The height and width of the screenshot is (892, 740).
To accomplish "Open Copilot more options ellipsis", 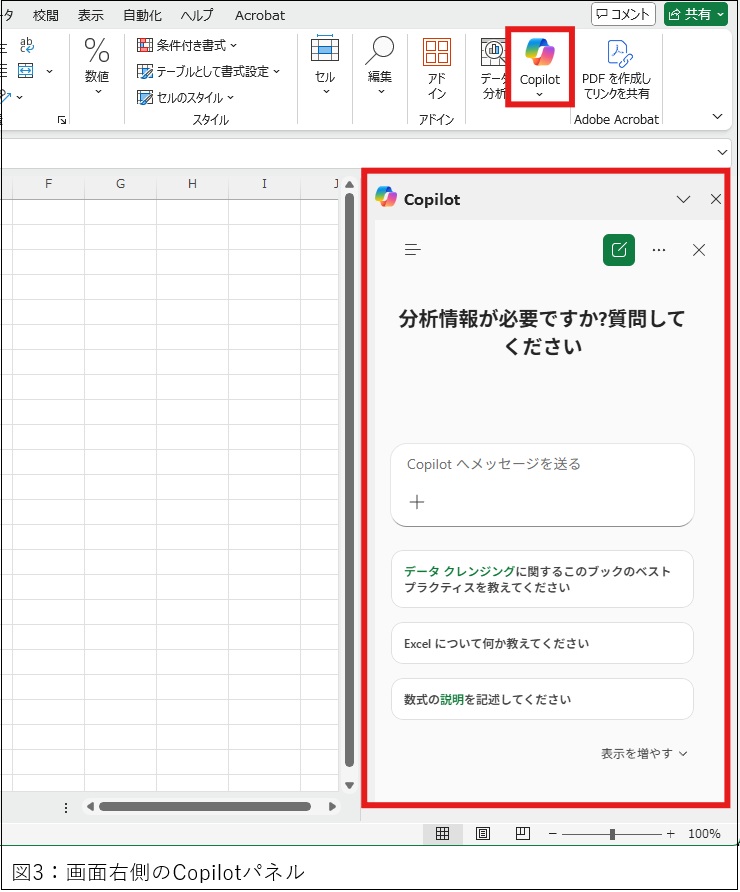I will click(658, 250).
